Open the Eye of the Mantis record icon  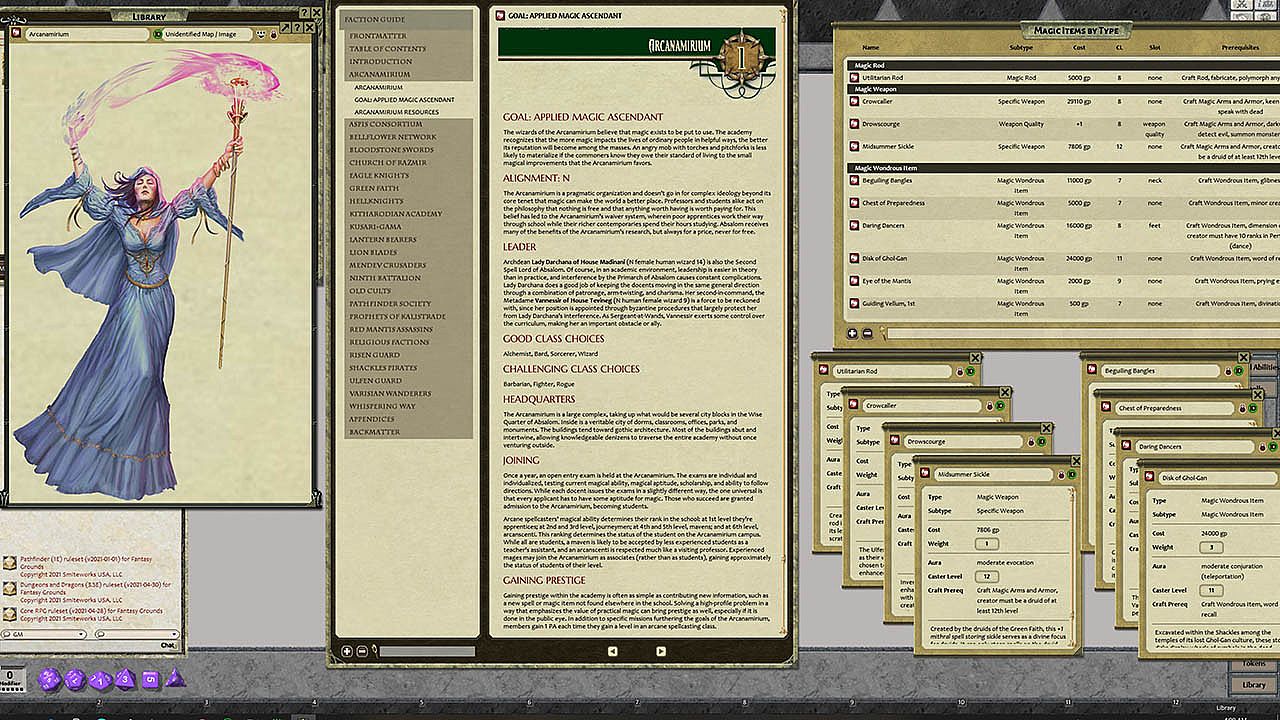(854, 282)
